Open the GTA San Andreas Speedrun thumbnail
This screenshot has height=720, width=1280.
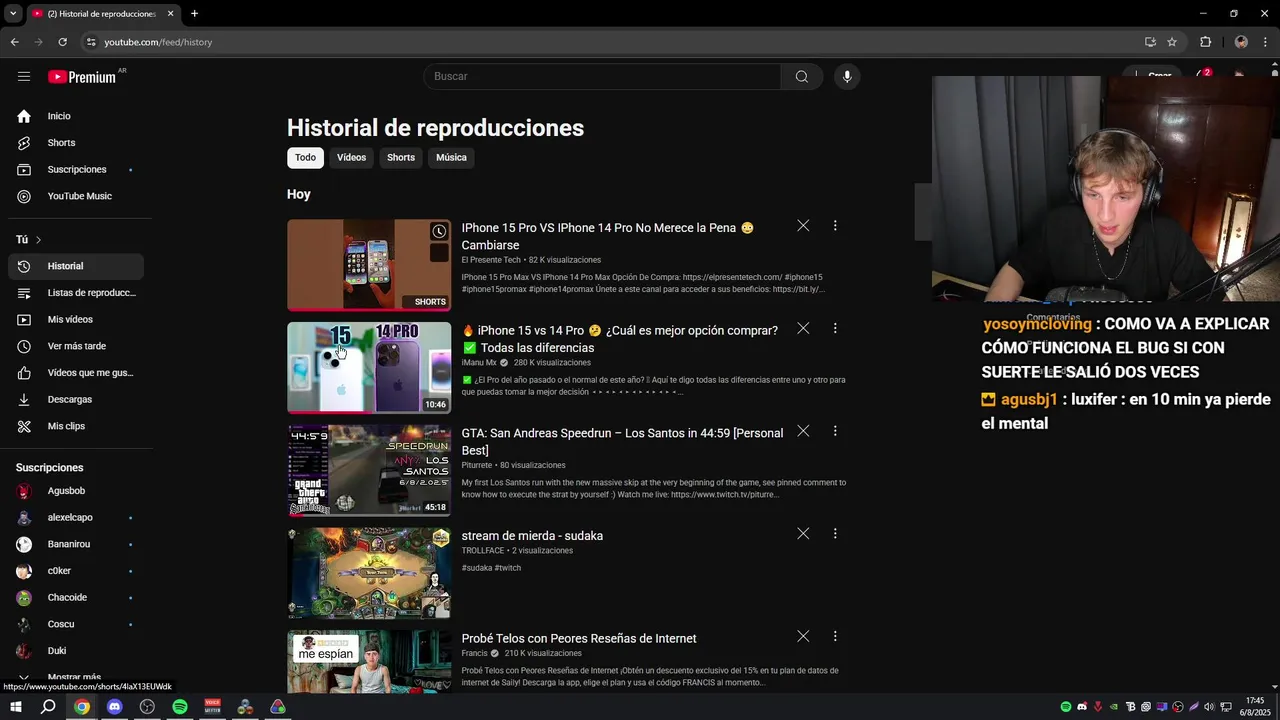[x=369, y=471]
